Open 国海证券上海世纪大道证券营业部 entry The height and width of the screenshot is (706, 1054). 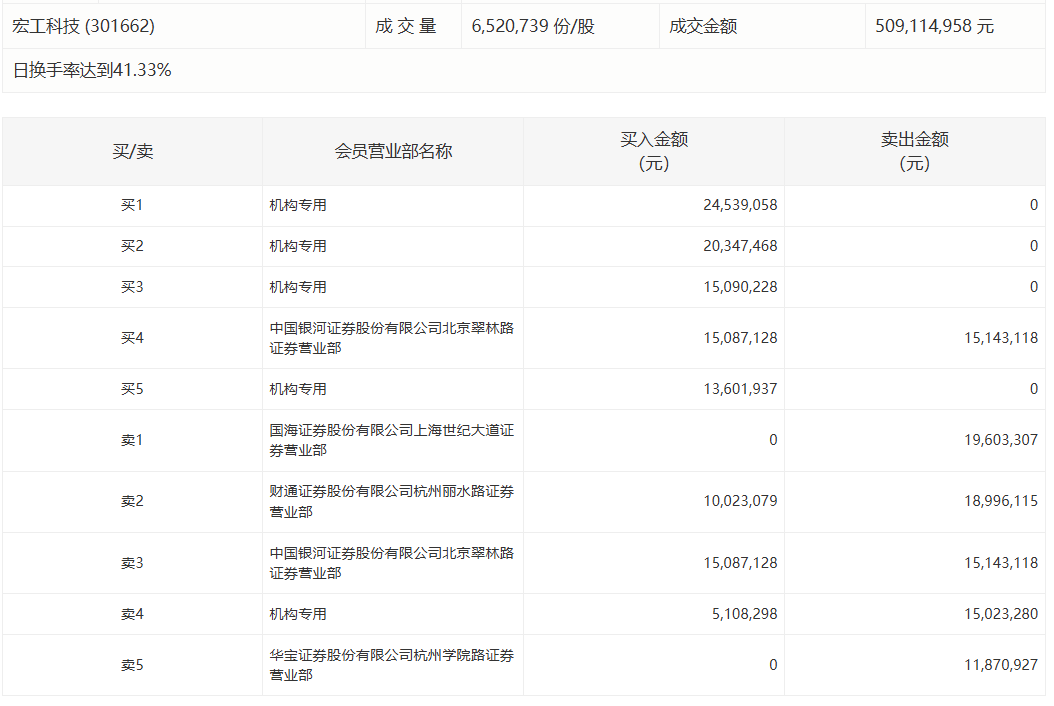point(391,440)
